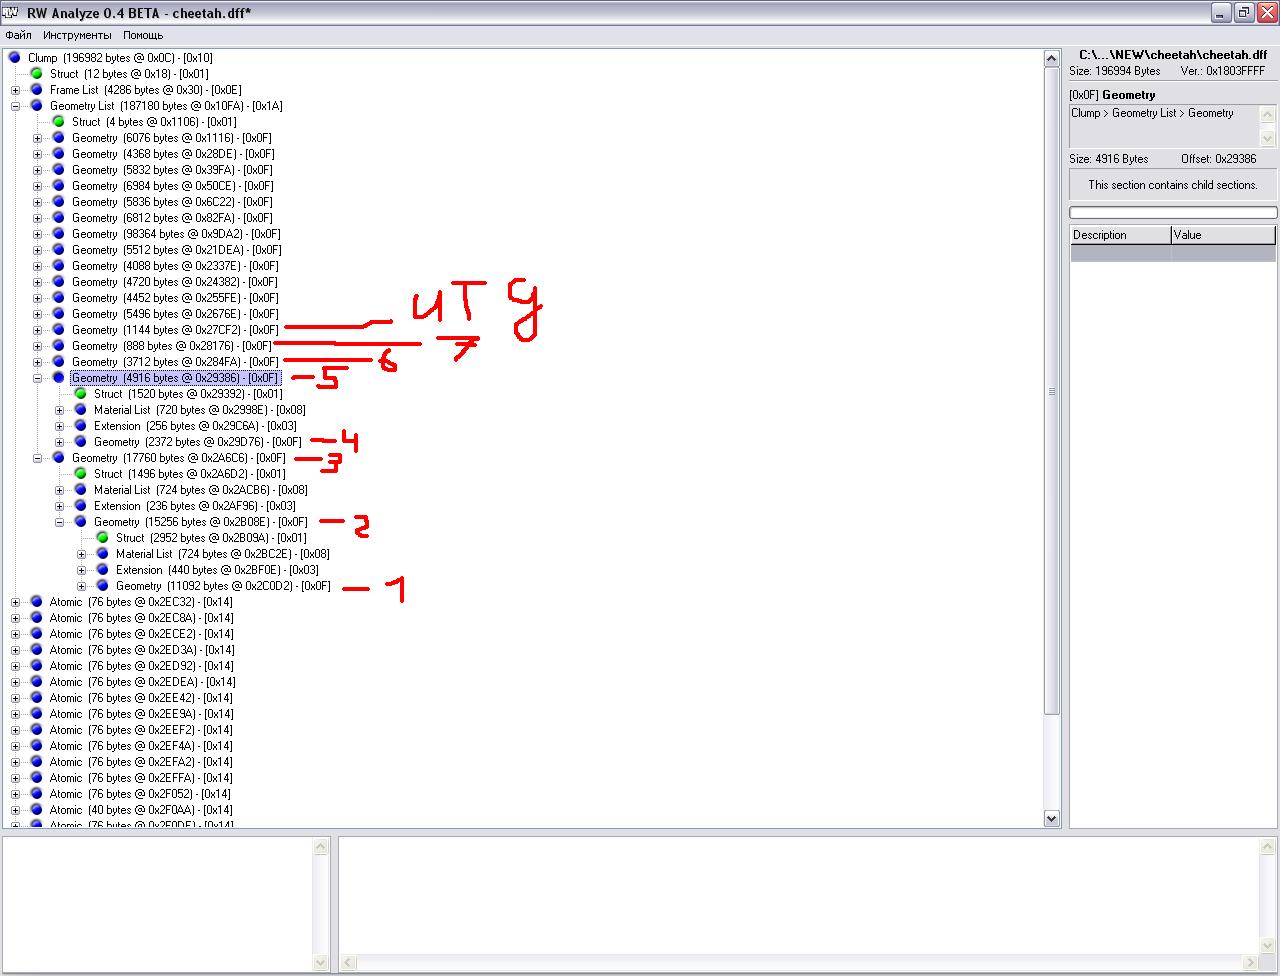Select row "Atomic (76 bytes @ 0x2ECE2)"

141,634
